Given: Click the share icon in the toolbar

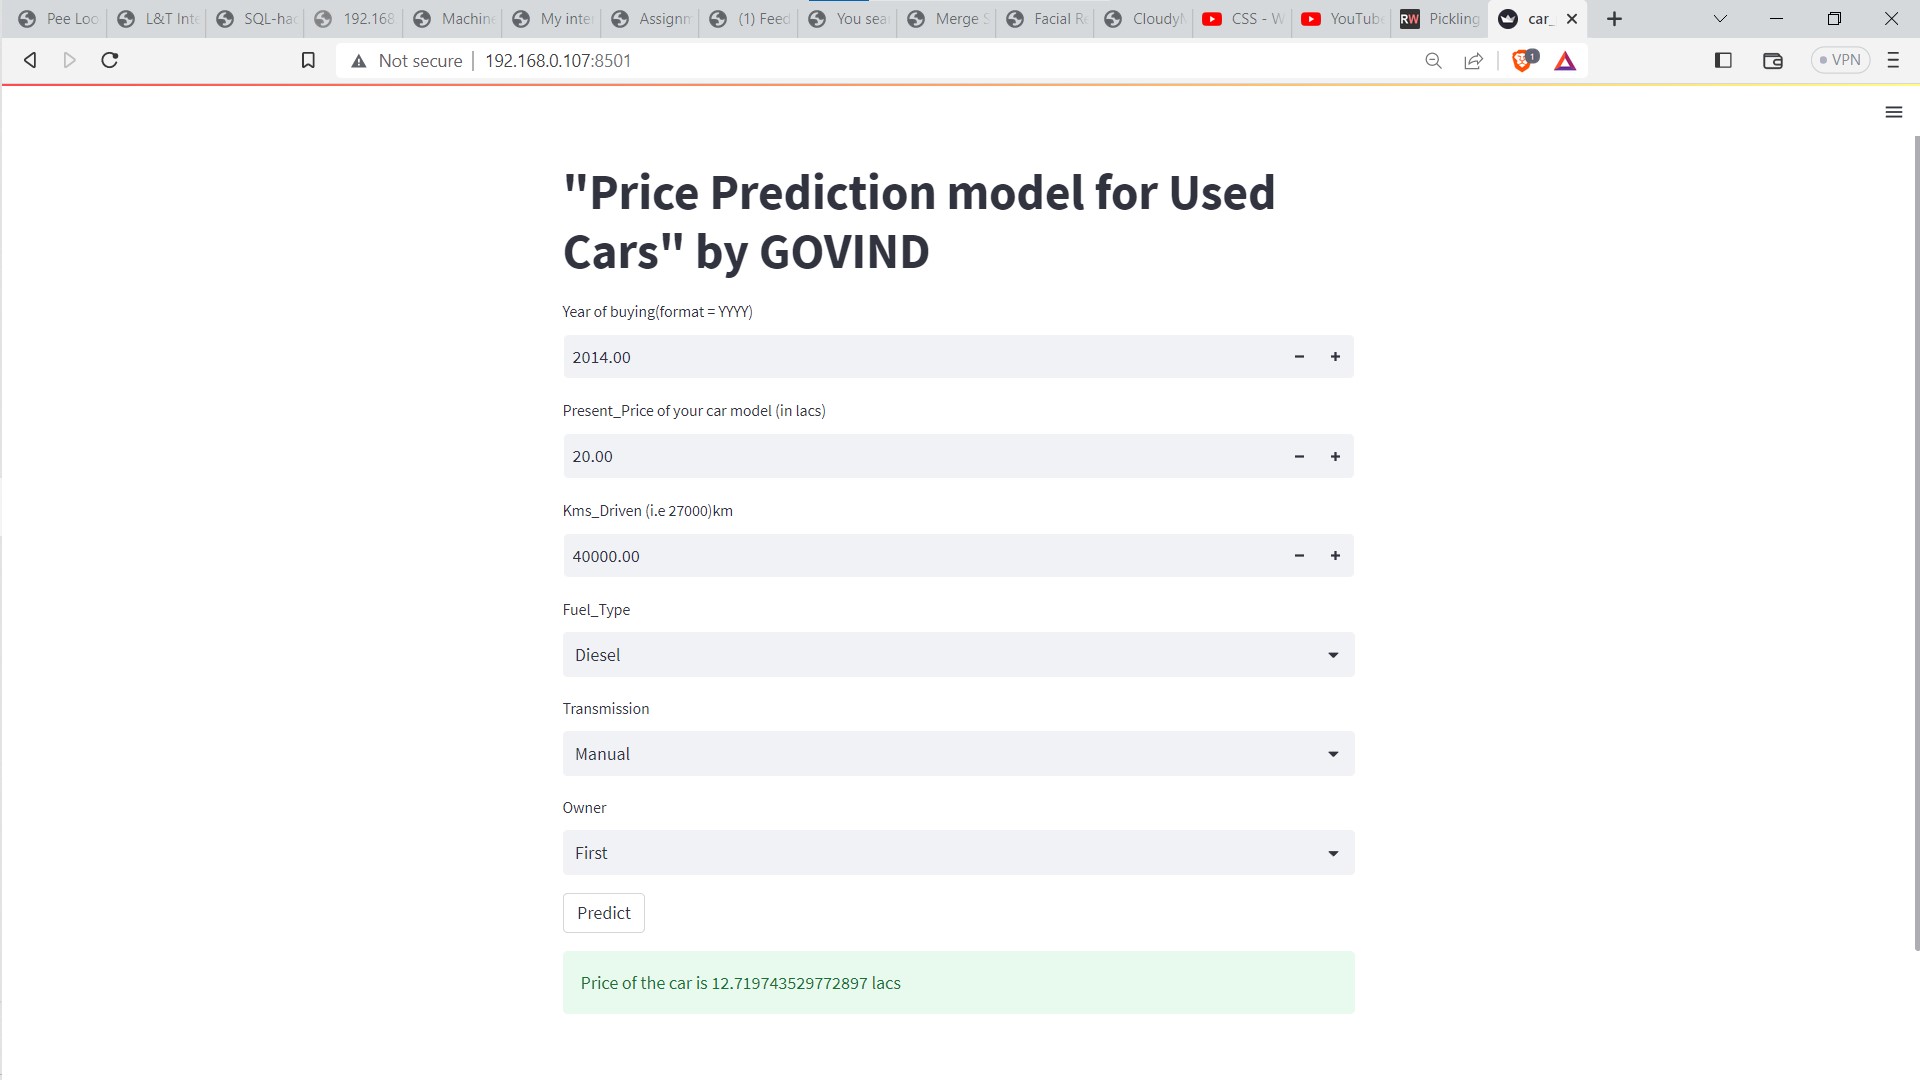Looking at the screenshot, I should [1473, 60].
